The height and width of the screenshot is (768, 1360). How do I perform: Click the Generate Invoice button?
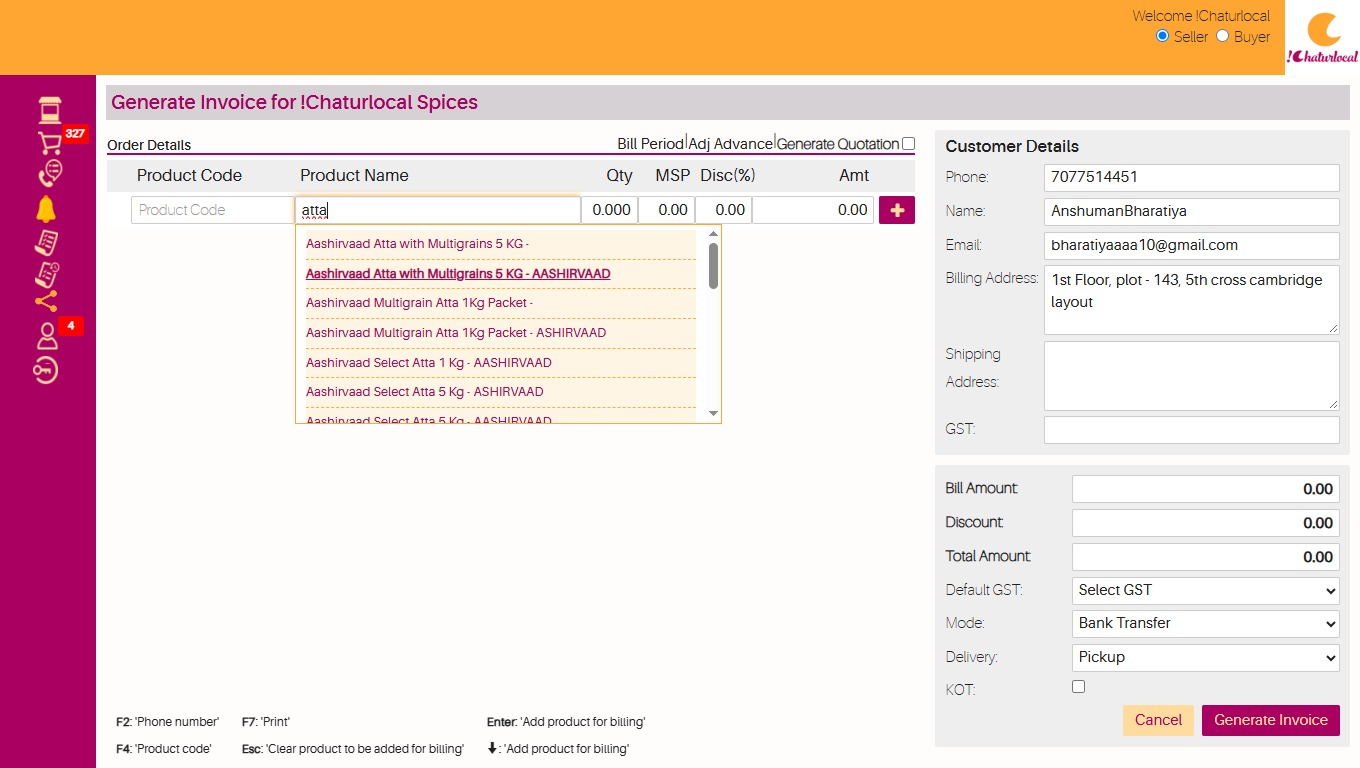click(x=1270, y=720)
